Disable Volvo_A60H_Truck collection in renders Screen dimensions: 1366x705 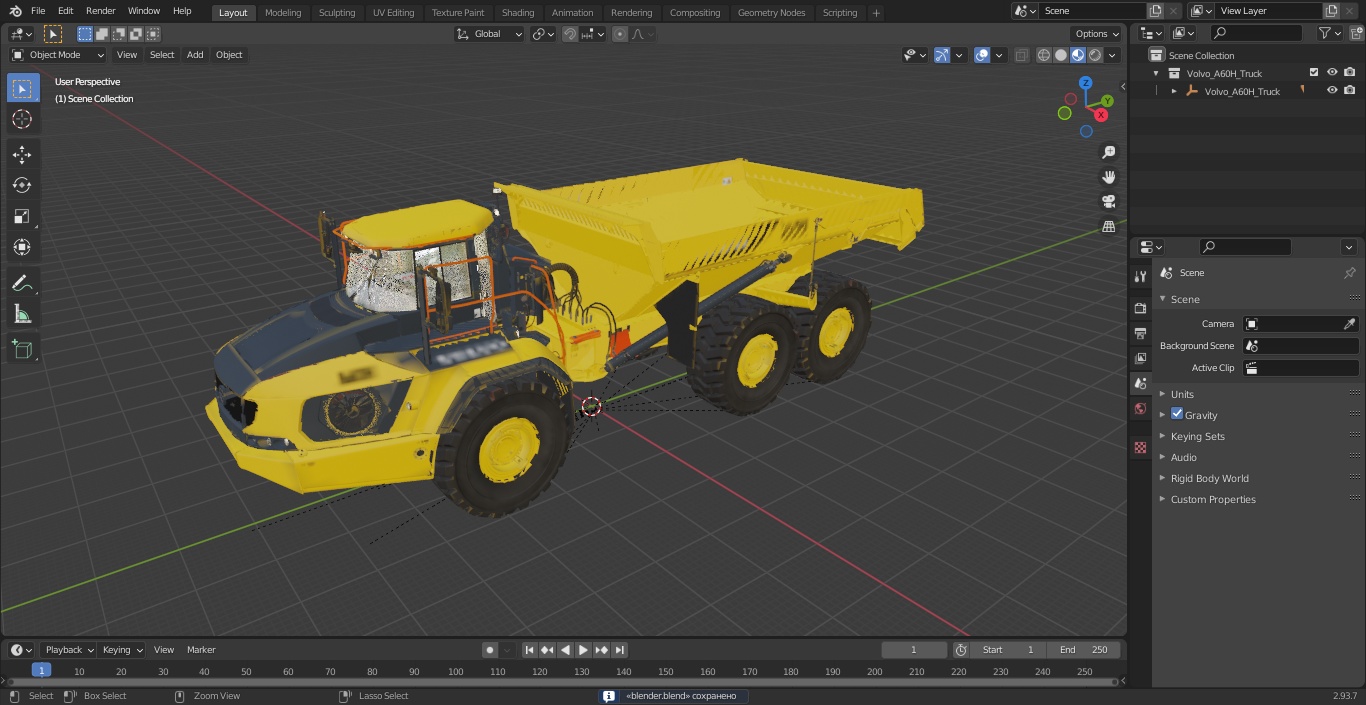pyautogui.click(x=1350, y=72)
